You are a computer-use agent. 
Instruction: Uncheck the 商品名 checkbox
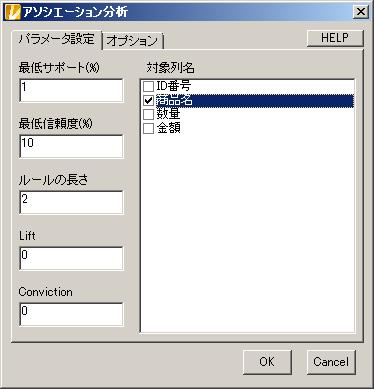click(148, 101)
